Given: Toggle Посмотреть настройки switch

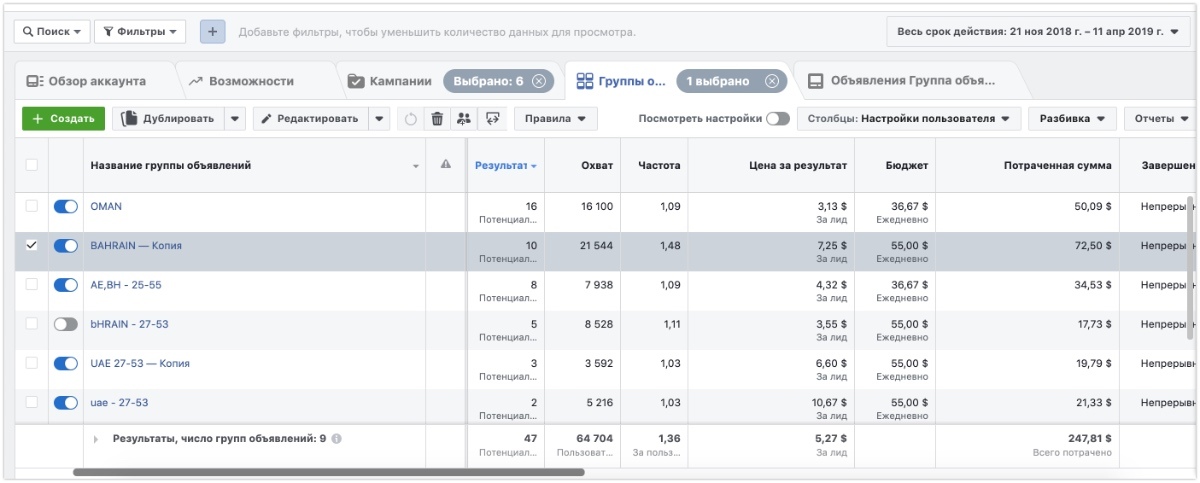Looking at the screenshot, I should point(777,119).
